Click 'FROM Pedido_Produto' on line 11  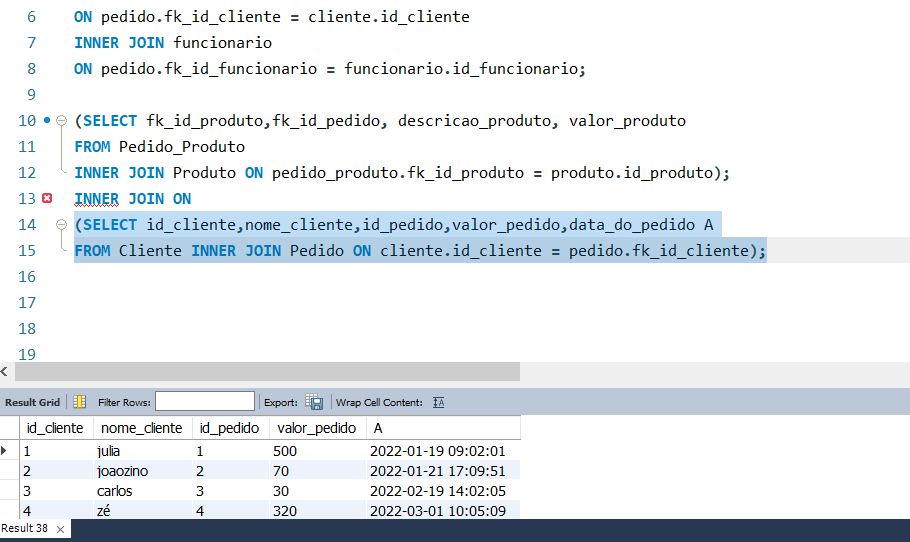pos(160,146)
